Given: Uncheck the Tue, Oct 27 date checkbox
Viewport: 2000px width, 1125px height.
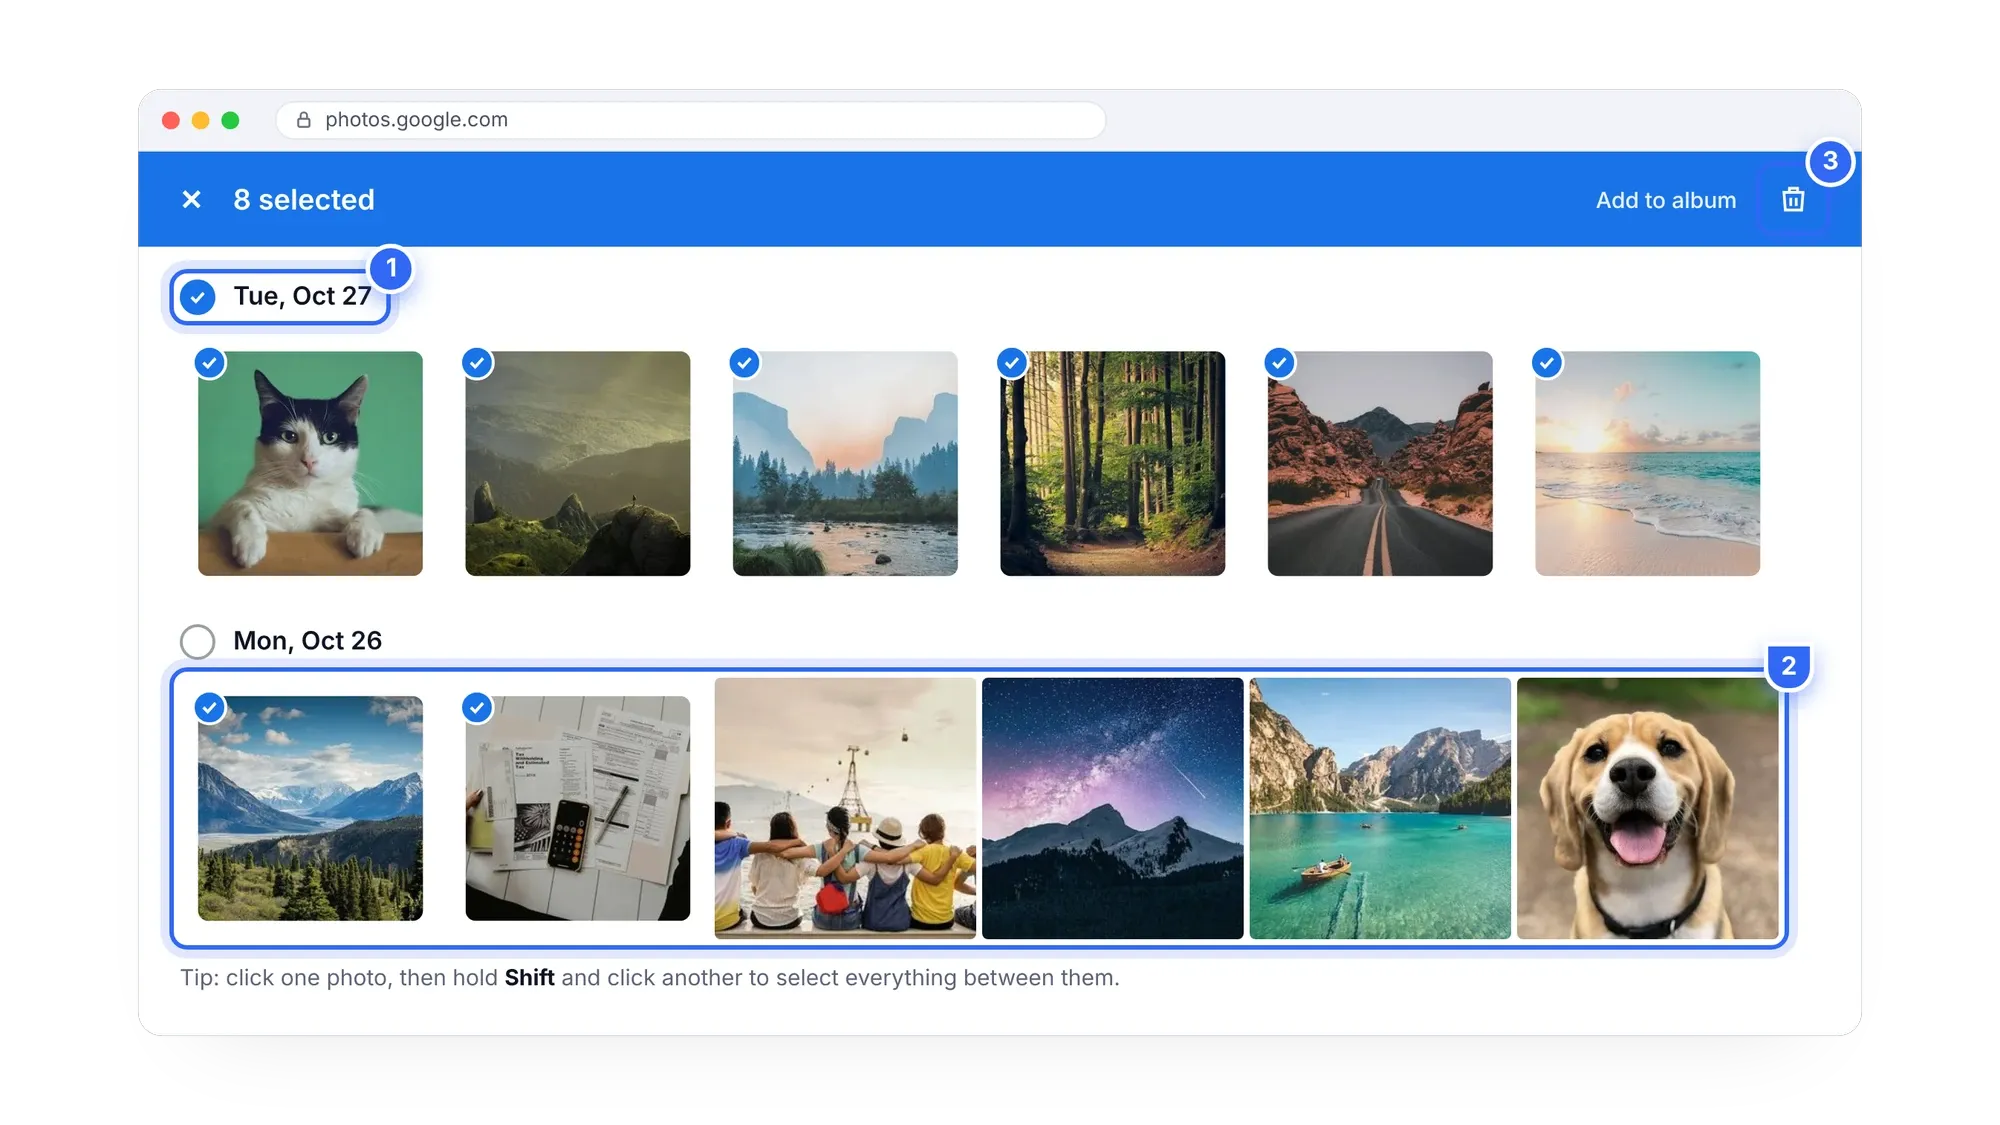Looking at the screenshot, I should [198, 297].
